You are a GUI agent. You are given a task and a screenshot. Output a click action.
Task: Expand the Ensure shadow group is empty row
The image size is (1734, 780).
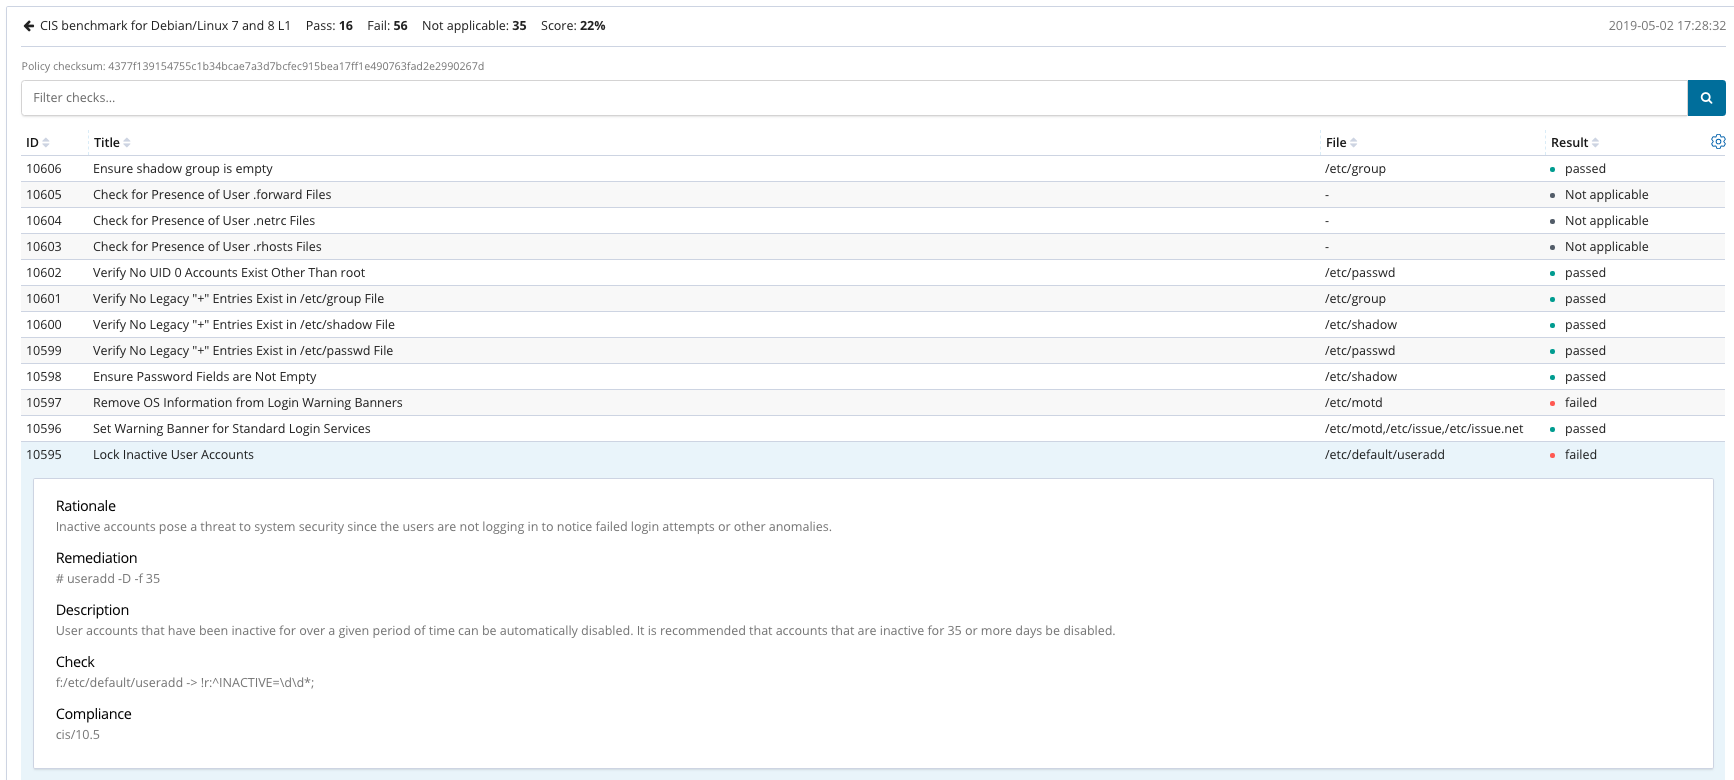coord(182,169)
